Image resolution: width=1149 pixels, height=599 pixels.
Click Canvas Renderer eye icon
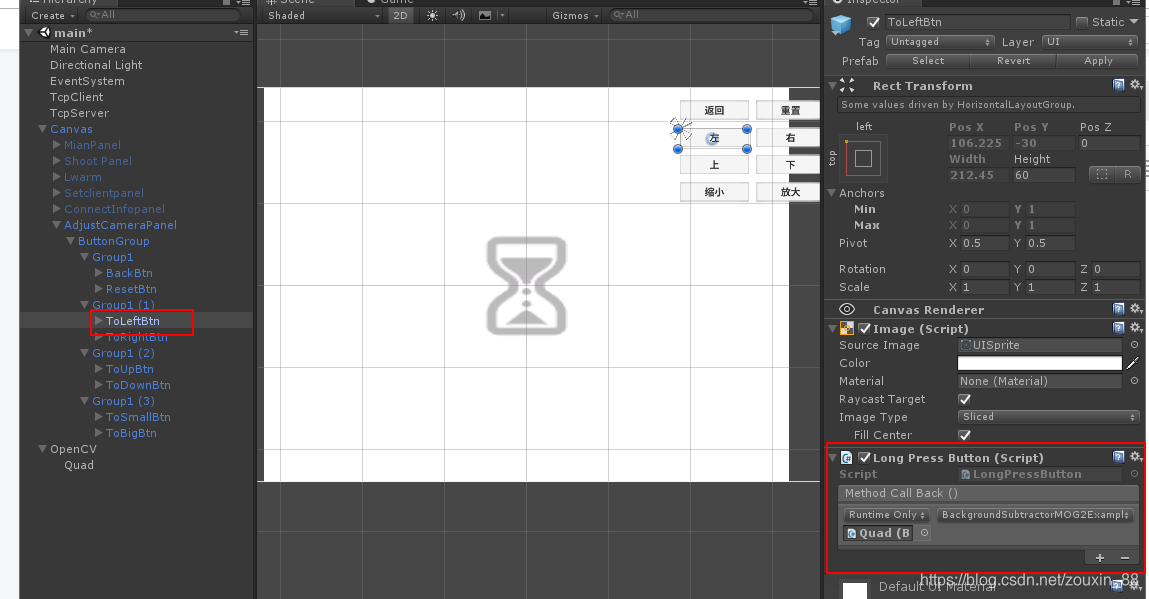pyautogui.click(x=847, y=309)
